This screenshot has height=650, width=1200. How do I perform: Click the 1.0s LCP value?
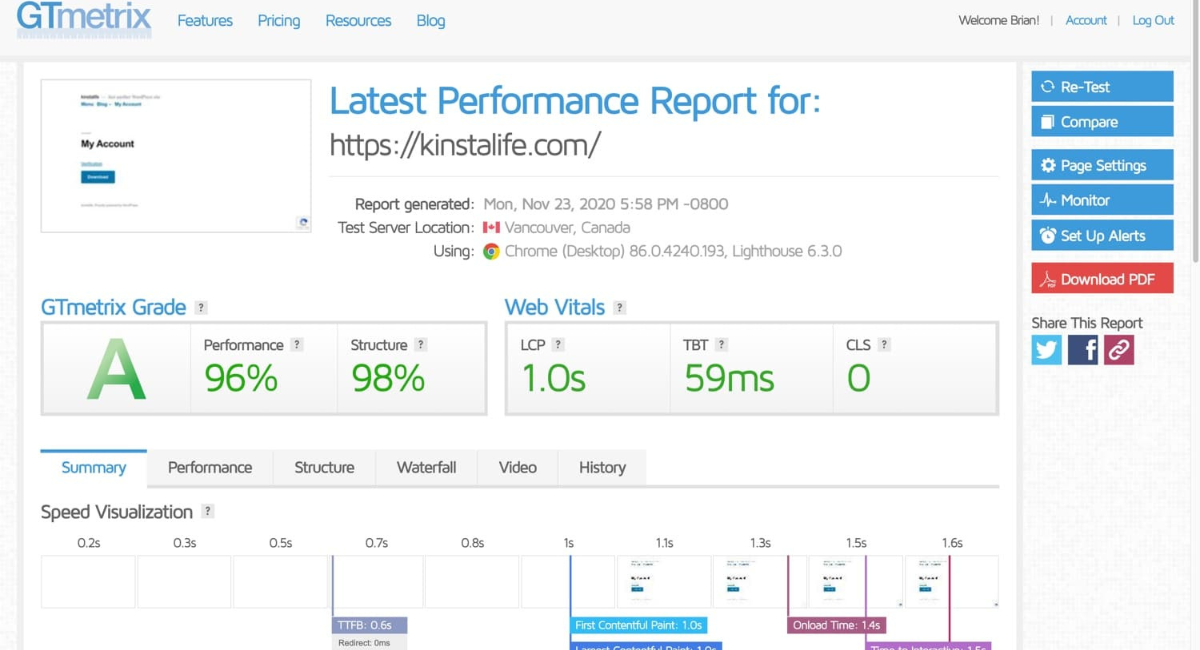553,379
